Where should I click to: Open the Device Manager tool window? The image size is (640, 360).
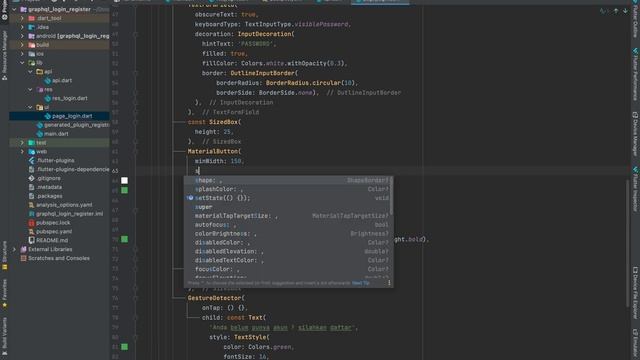click(x=636, y=133)
